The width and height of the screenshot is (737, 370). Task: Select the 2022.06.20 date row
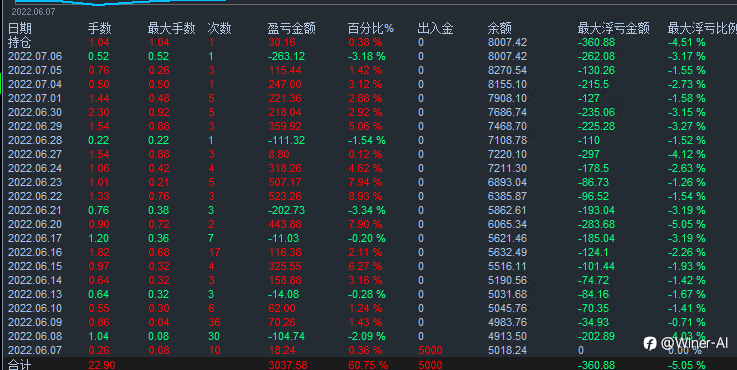pyautogui.click(x=35, y=224)
